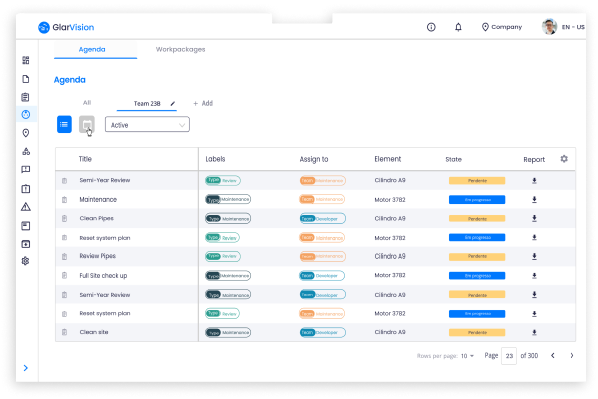This screenshot has width=598, height=399.
Task: Click Clean site task title
Action: pyautogui.click(x=94, y=332)
